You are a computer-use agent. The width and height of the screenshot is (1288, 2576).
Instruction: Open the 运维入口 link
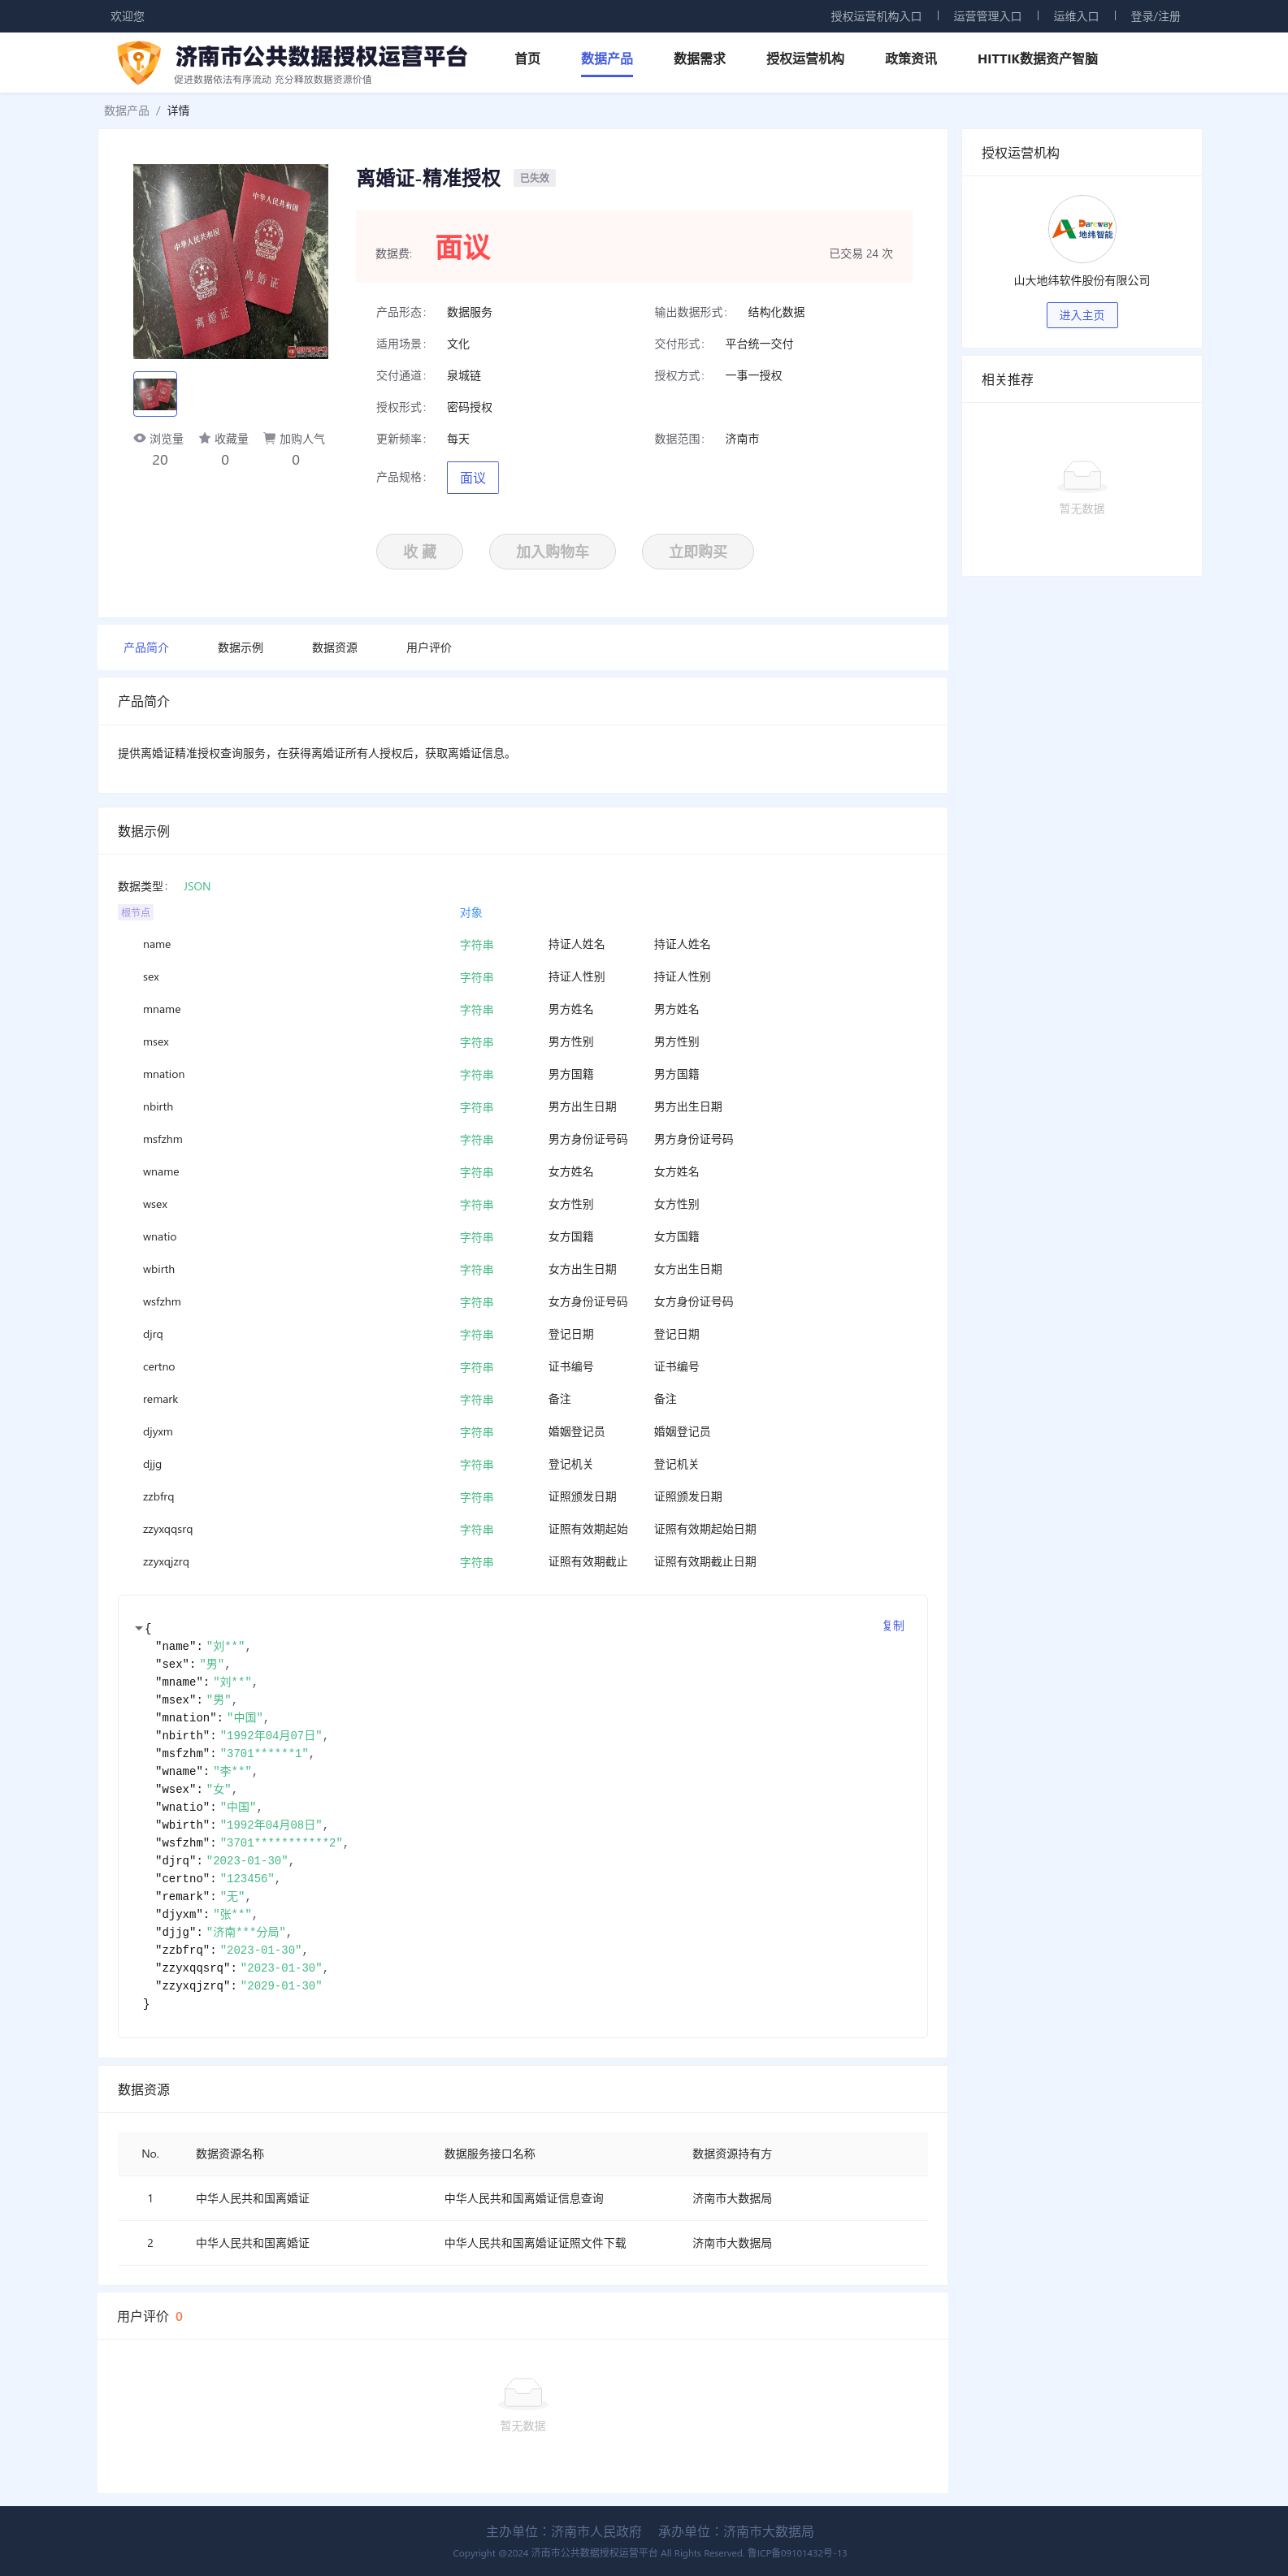[x=1075, y=16]
